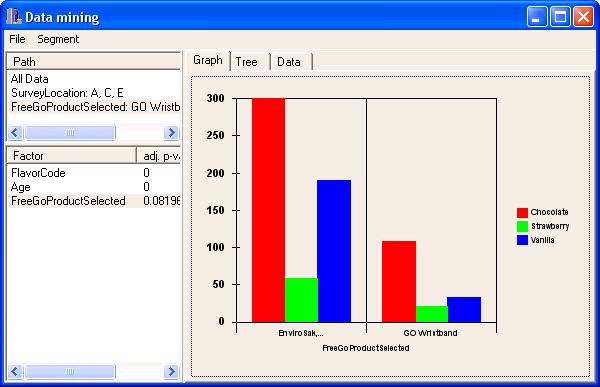
Task: Click the Path panel horizontal scrollbar thumb
Action: coord(70,133)
